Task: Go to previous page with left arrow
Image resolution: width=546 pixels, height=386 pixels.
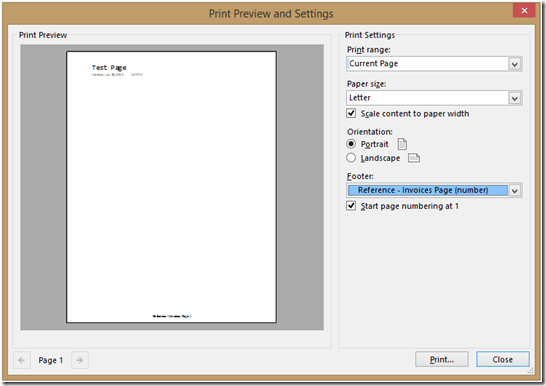Action: coord(22,360)
